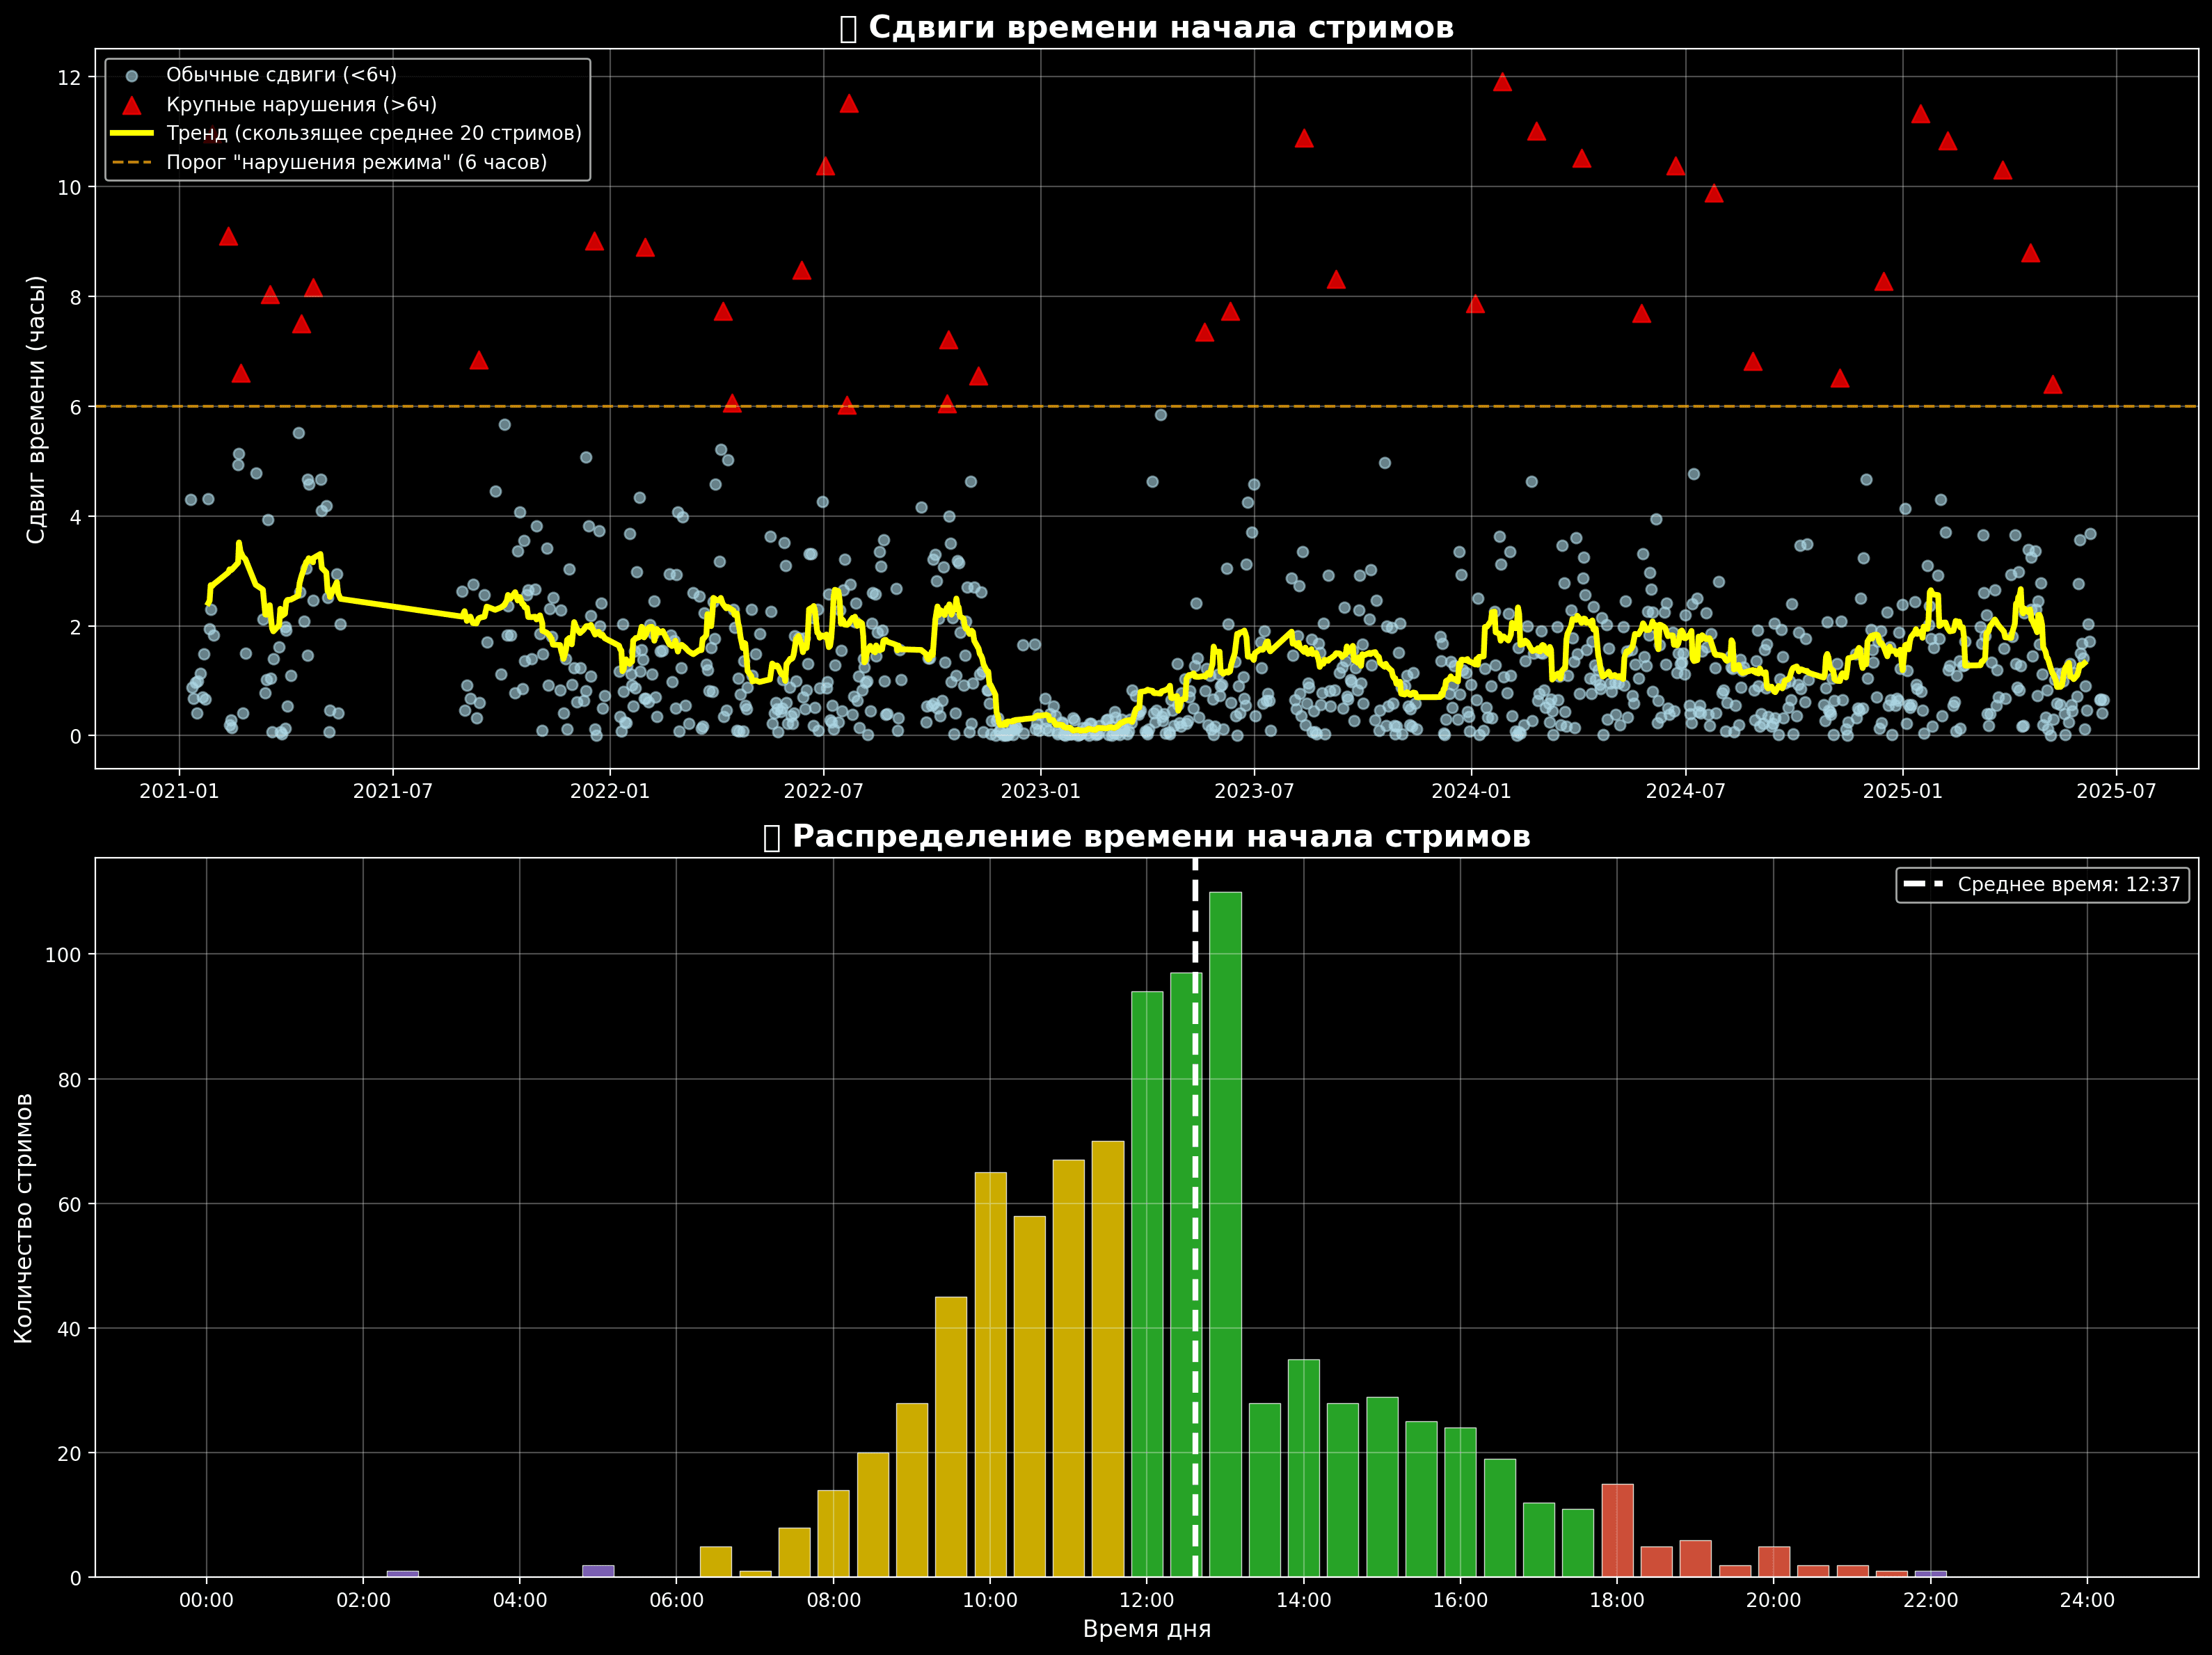Click the gray dot legend marker
Viewport: 2212px width, 1655px height.
pyautogui.click(x=131, y=76)
